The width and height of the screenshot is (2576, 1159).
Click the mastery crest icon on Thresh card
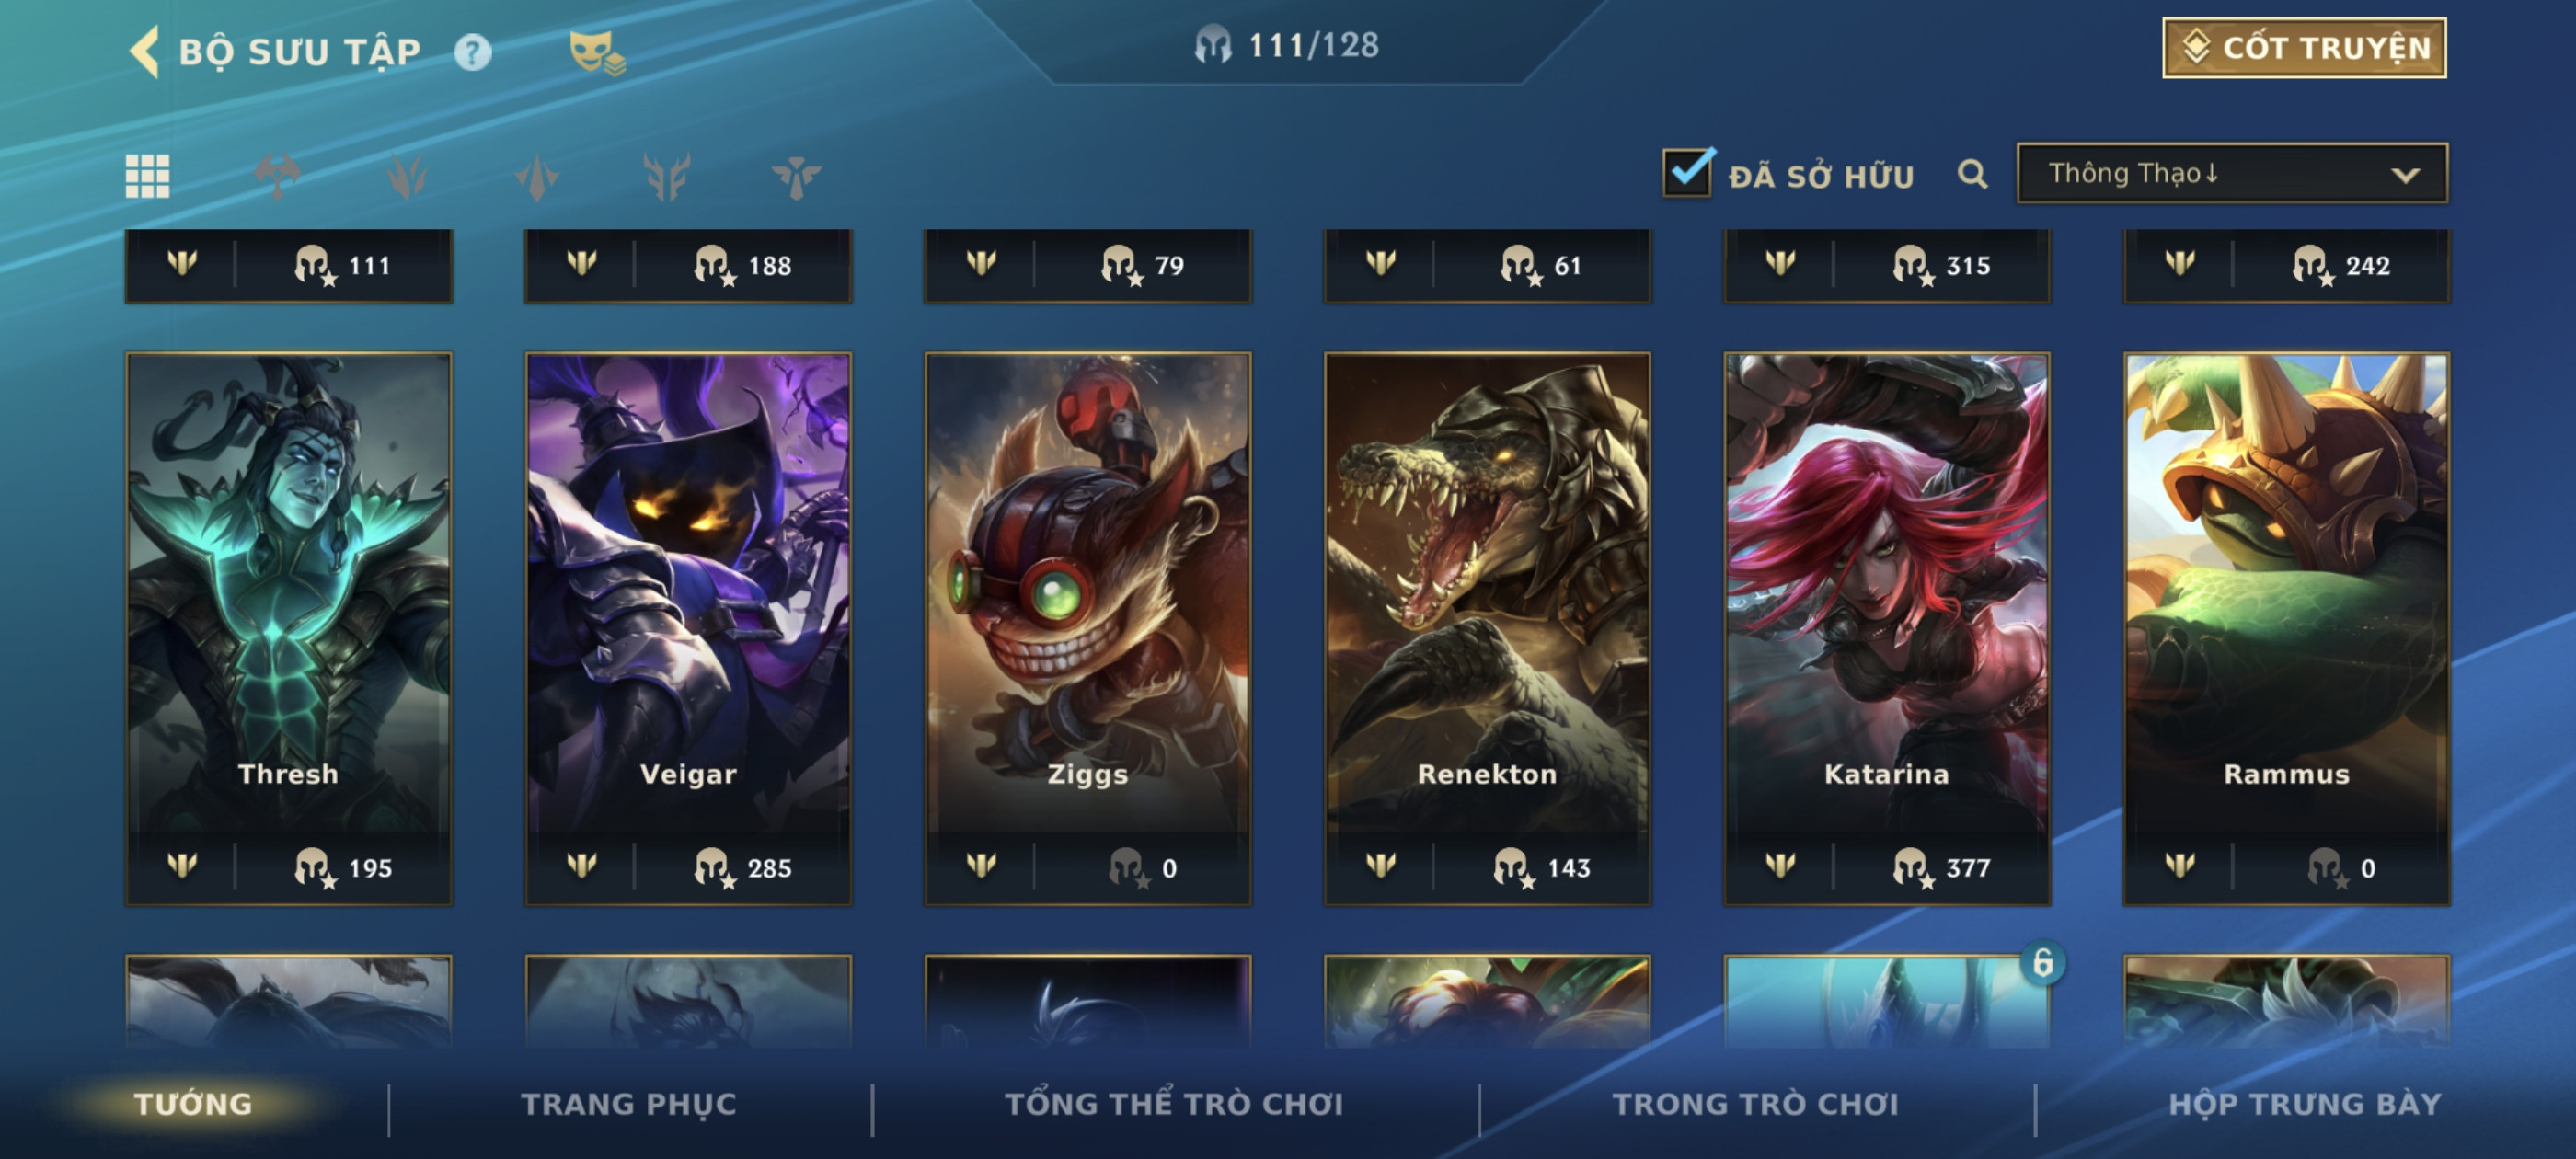[x=182, y=866]
